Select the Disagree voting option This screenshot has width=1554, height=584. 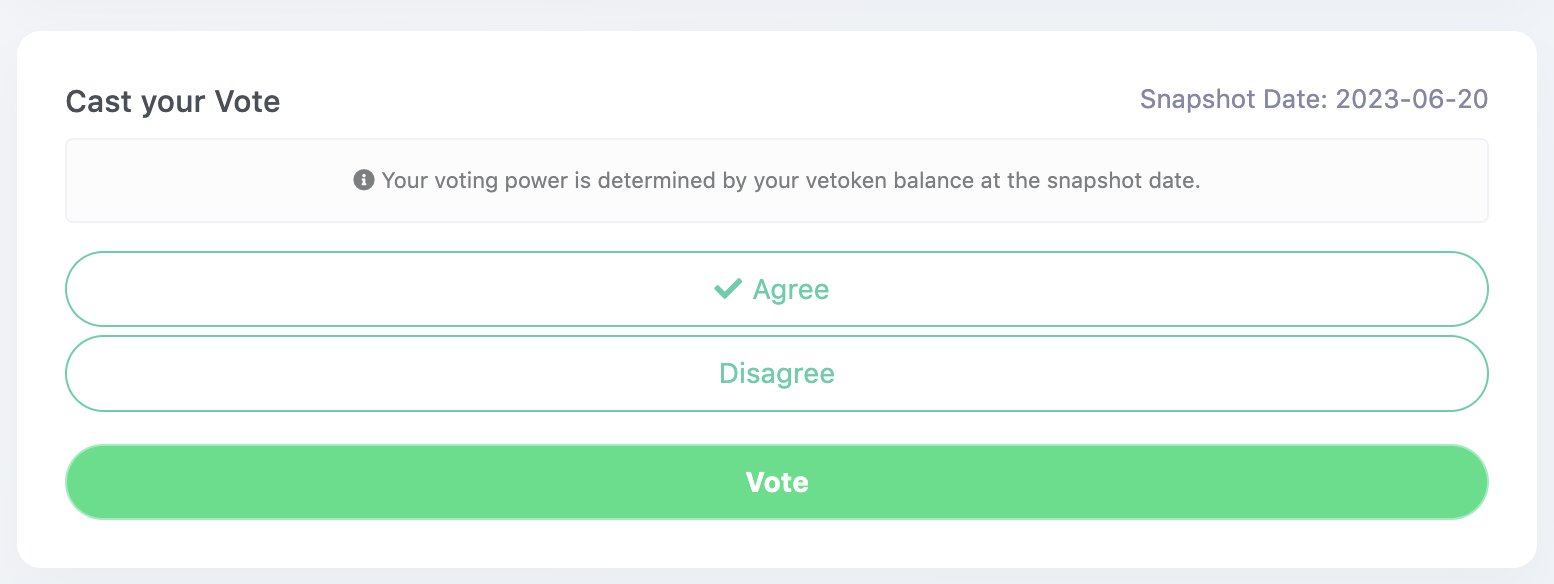777,373
